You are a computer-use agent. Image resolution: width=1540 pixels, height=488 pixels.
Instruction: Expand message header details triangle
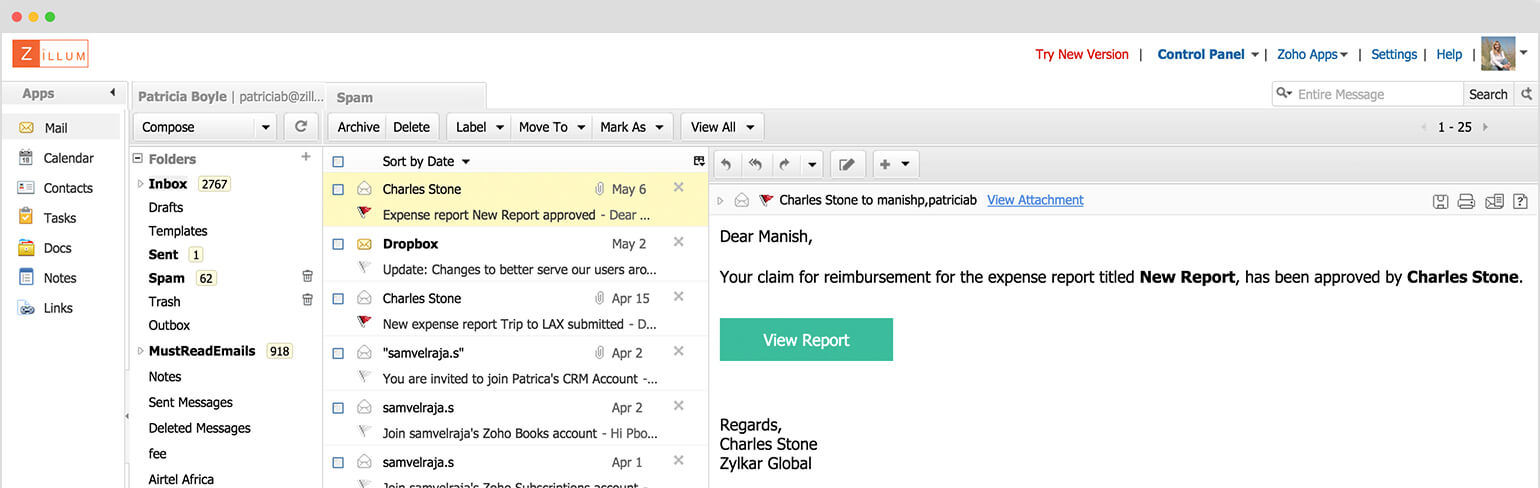click(721, 201)
